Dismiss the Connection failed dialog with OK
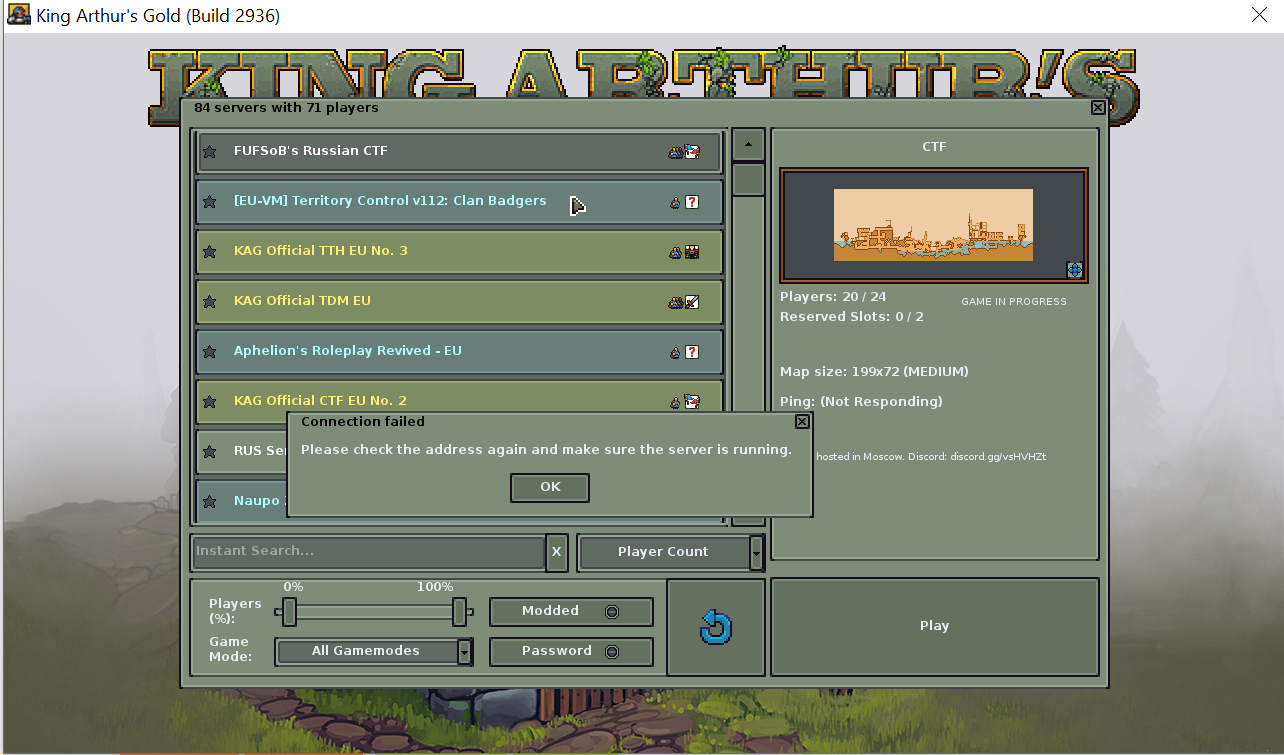Viewport: 1284px width, 755px height. (x=550, y=487)
